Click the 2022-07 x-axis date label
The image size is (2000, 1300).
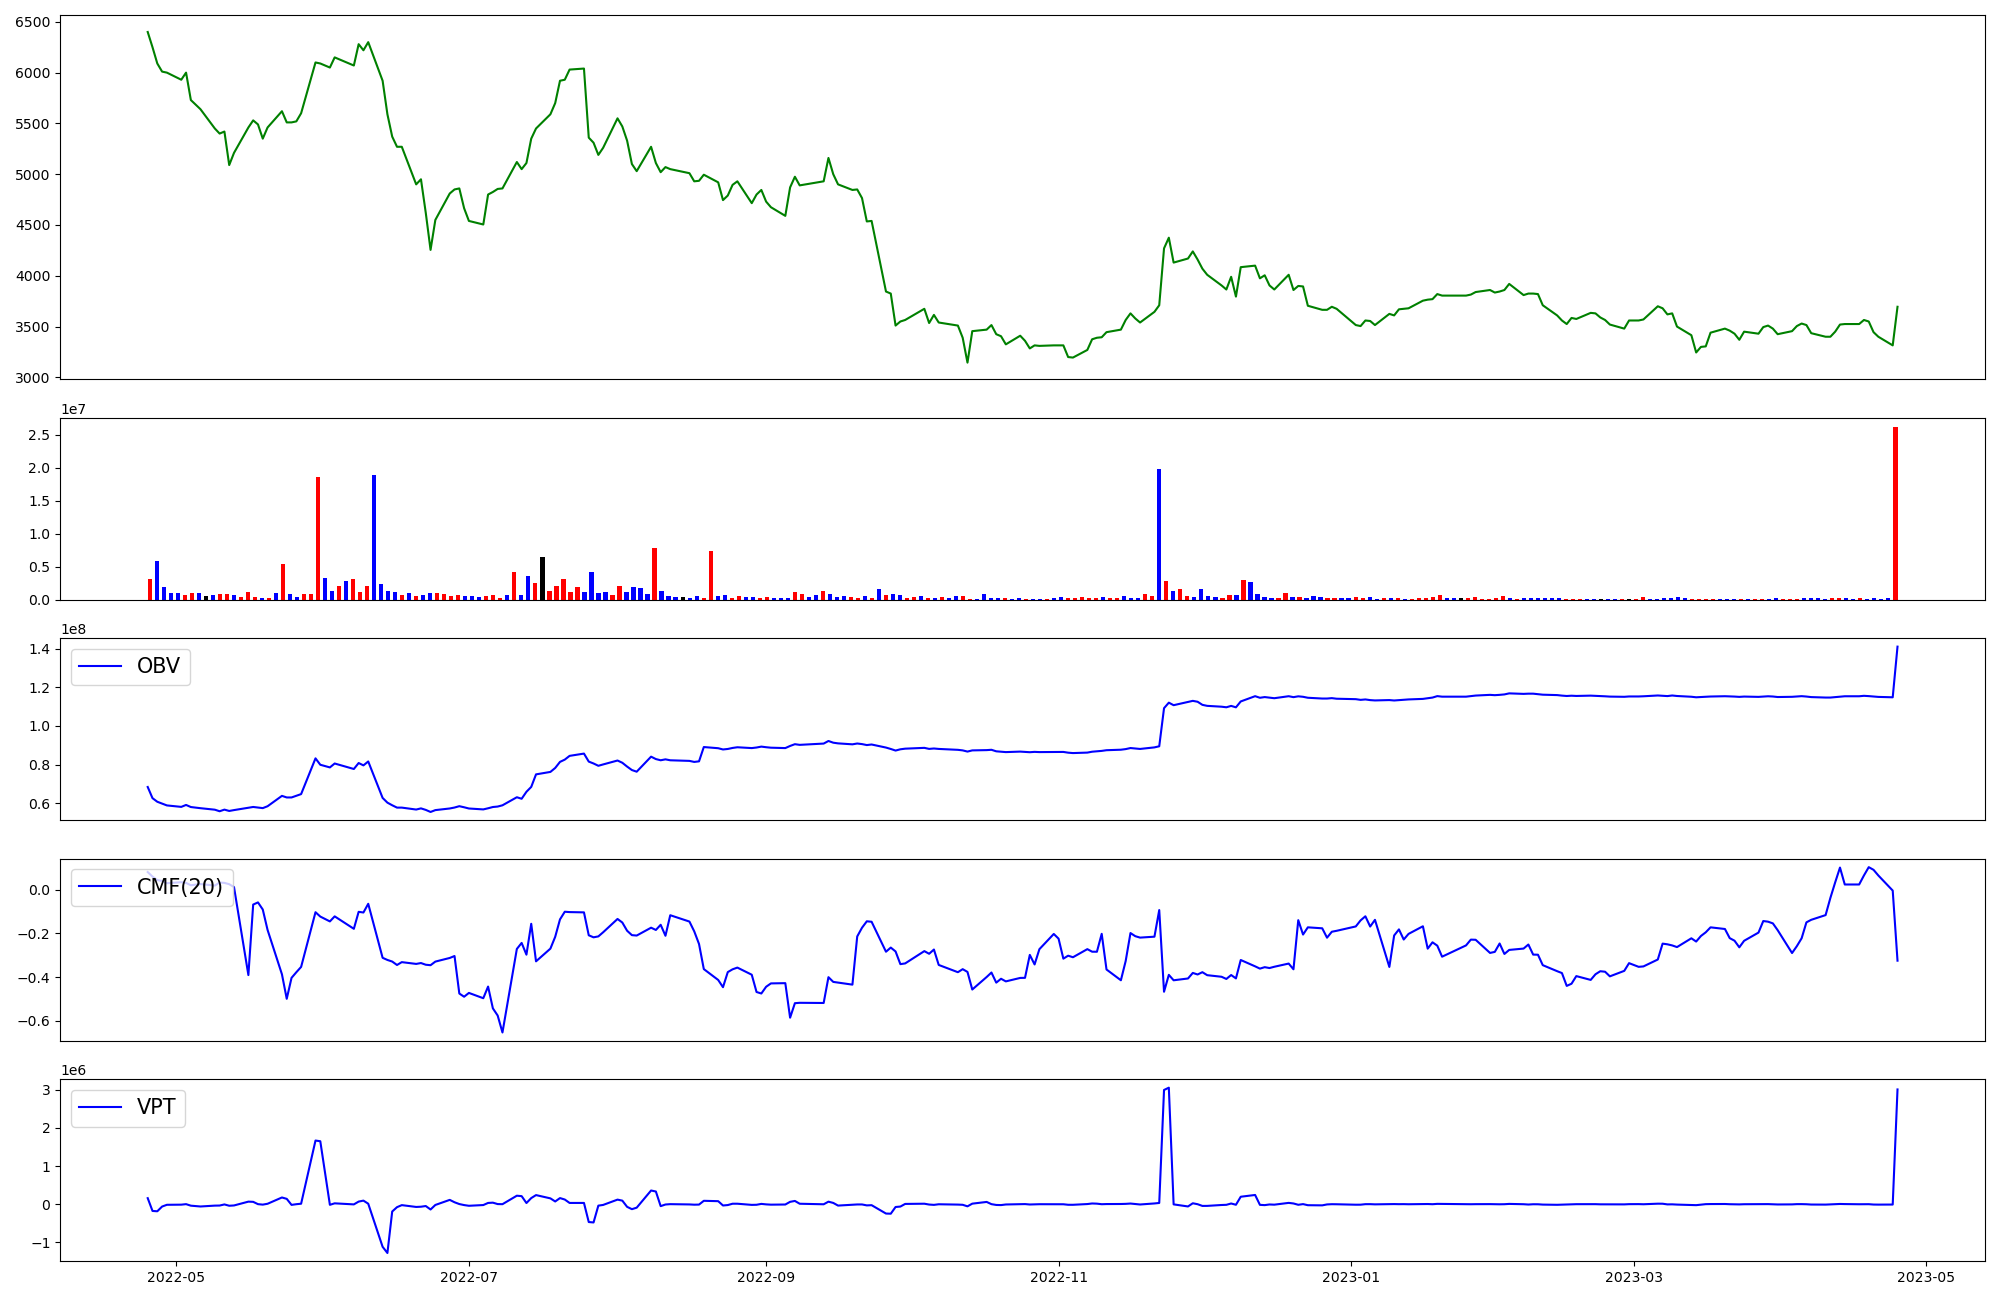pos(469,1277)
